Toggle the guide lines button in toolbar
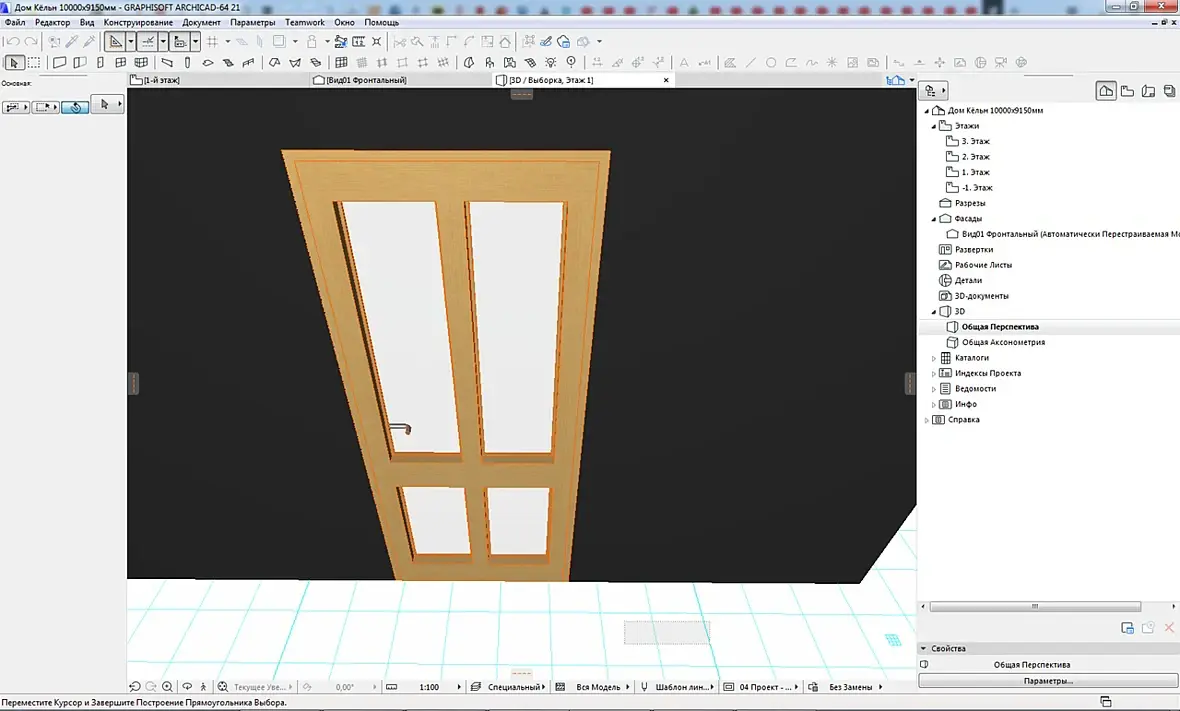Viewport: 1180px width, 711px height. (x=116, y=42)
